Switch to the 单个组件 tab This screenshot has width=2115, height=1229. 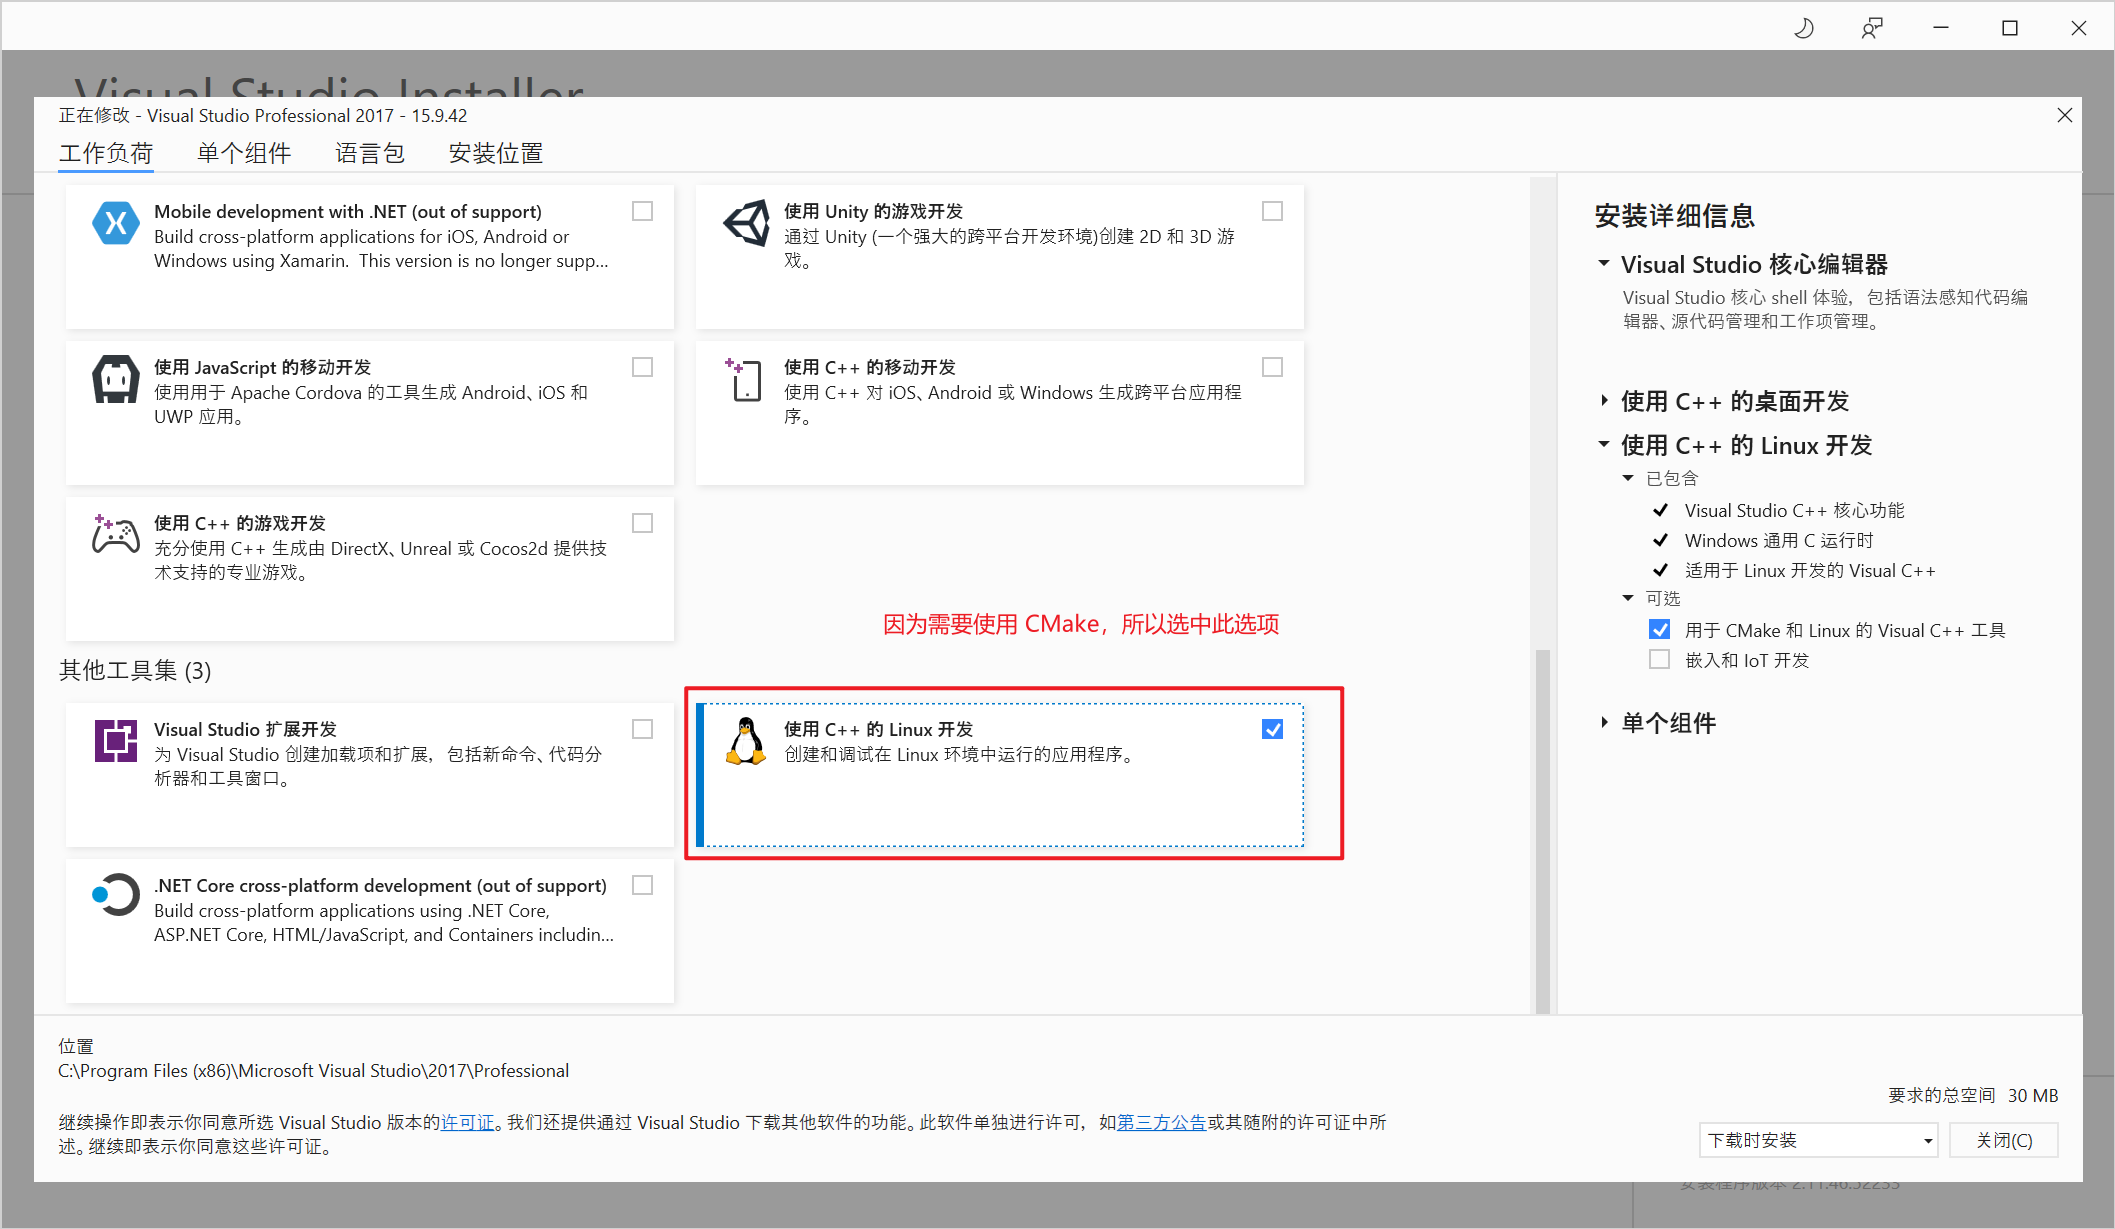pyautogui.click(x=244, y=153)
